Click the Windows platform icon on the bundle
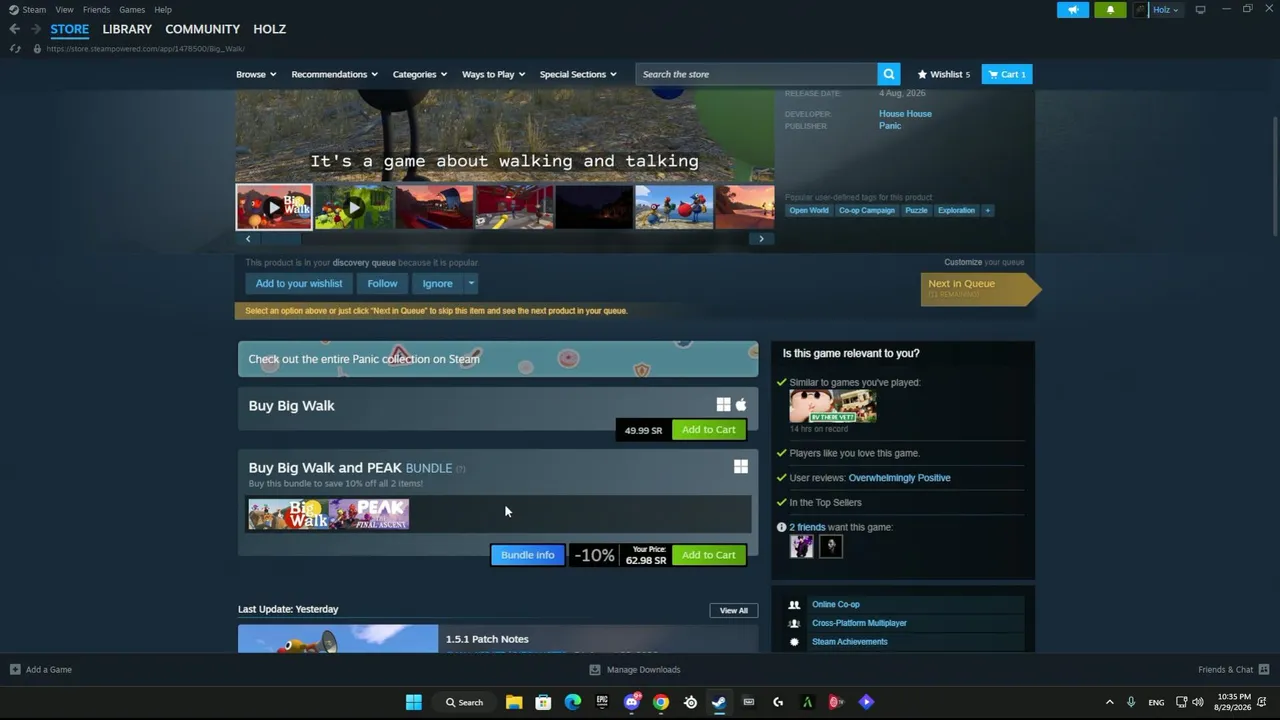 741,467
